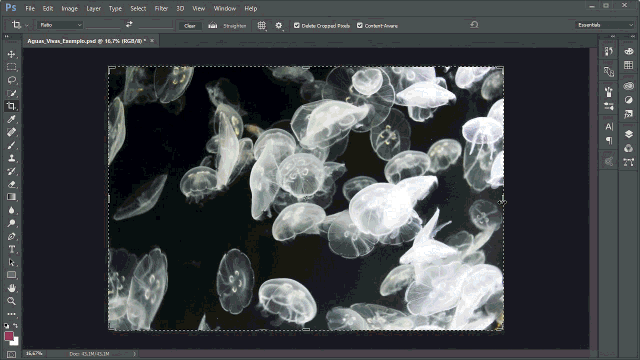Screen dimensions: 640x360
Task: Swap foreground and background colors
Action: [x=16, y=325]
